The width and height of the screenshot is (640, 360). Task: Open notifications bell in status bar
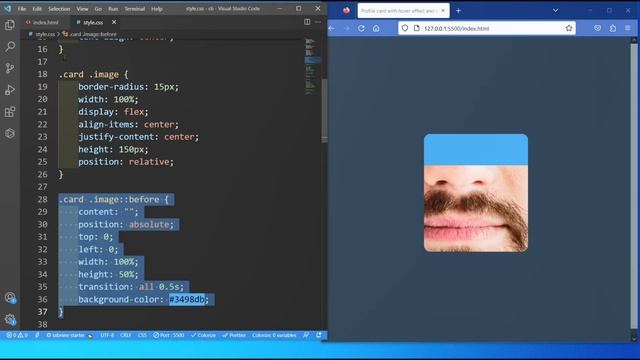tap(319, 335)
